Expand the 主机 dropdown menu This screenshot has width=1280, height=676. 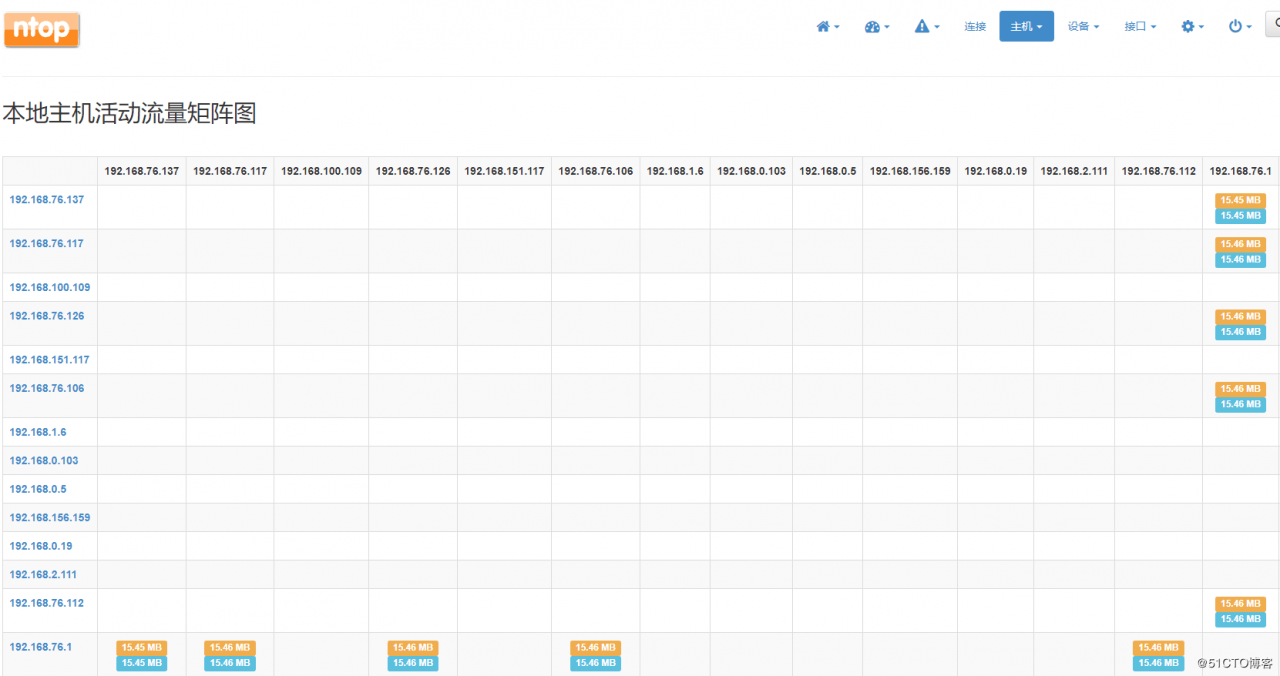(1026, 27)
